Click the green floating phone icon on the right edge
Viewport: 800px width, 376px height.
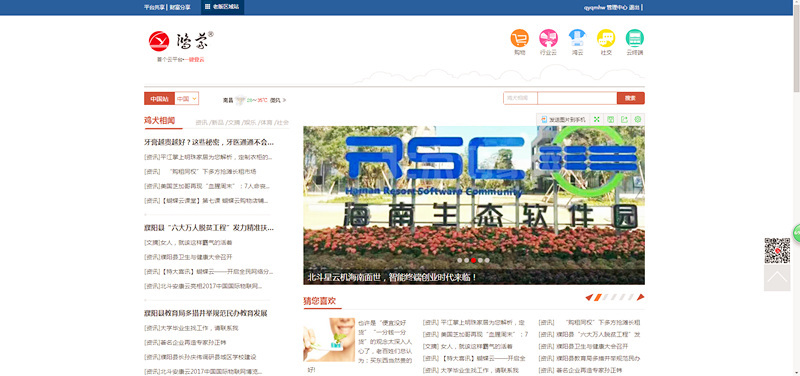coord(796,233)
